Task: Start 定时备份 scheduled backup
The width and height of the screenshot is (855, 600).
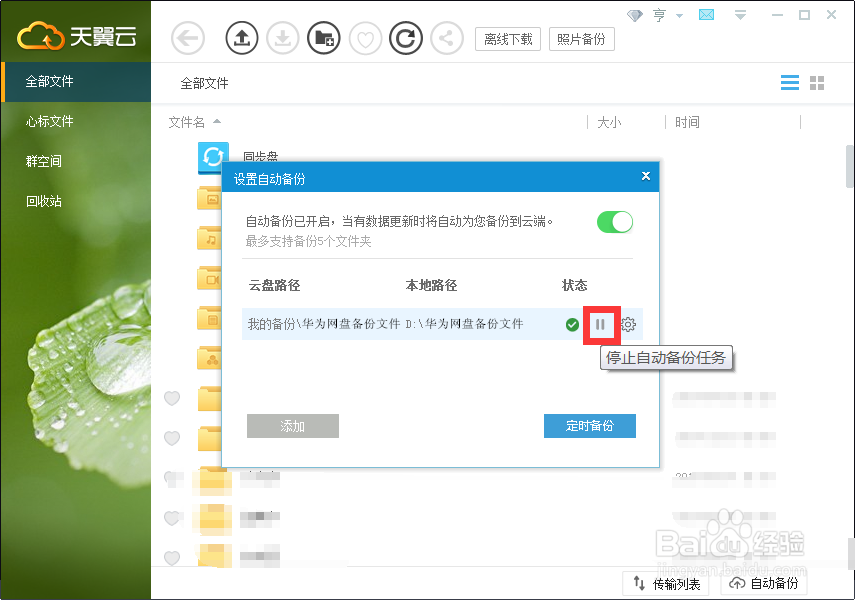Action: tap(589, 425)
